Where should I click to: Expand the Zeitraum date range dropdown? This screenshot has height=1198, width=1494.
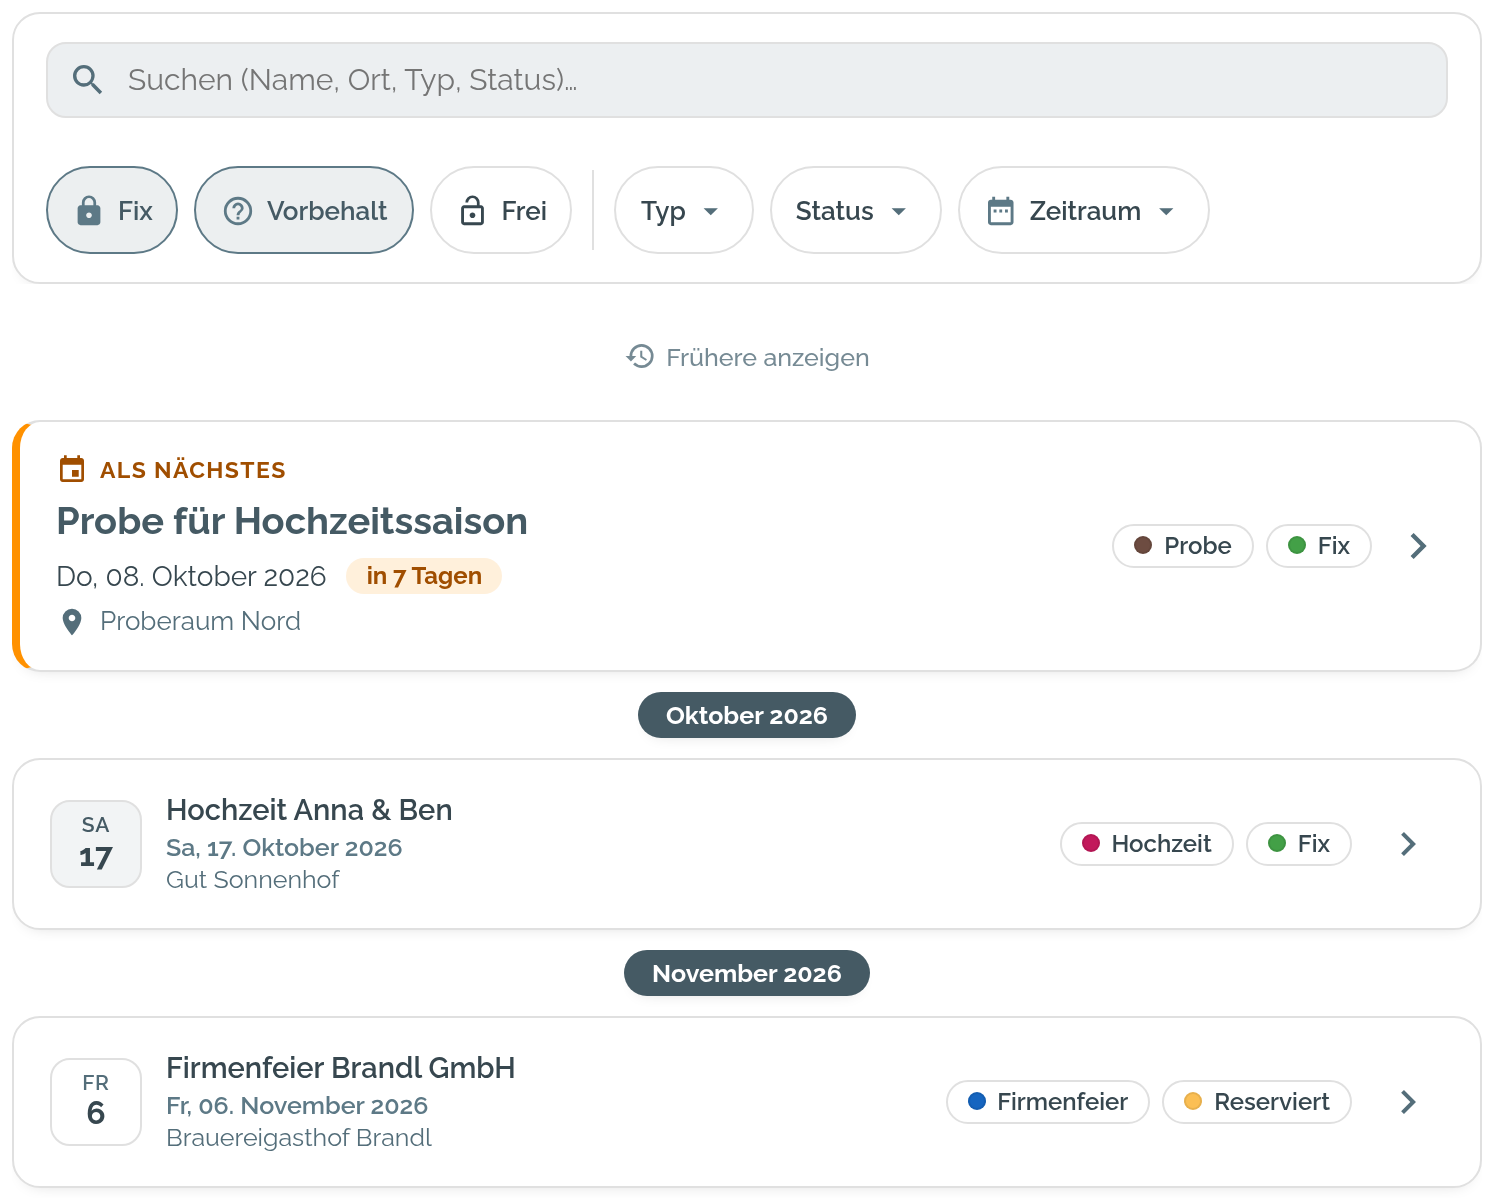[1084, 210]
